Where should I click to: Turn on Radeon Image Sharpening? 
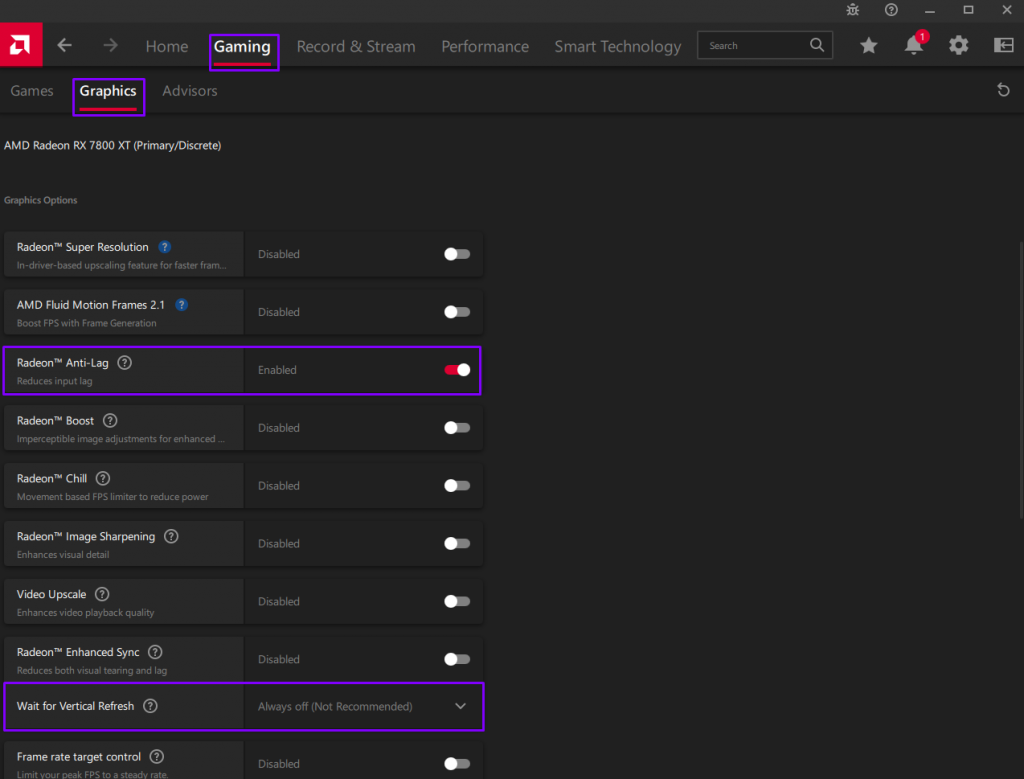pos(457,544)
